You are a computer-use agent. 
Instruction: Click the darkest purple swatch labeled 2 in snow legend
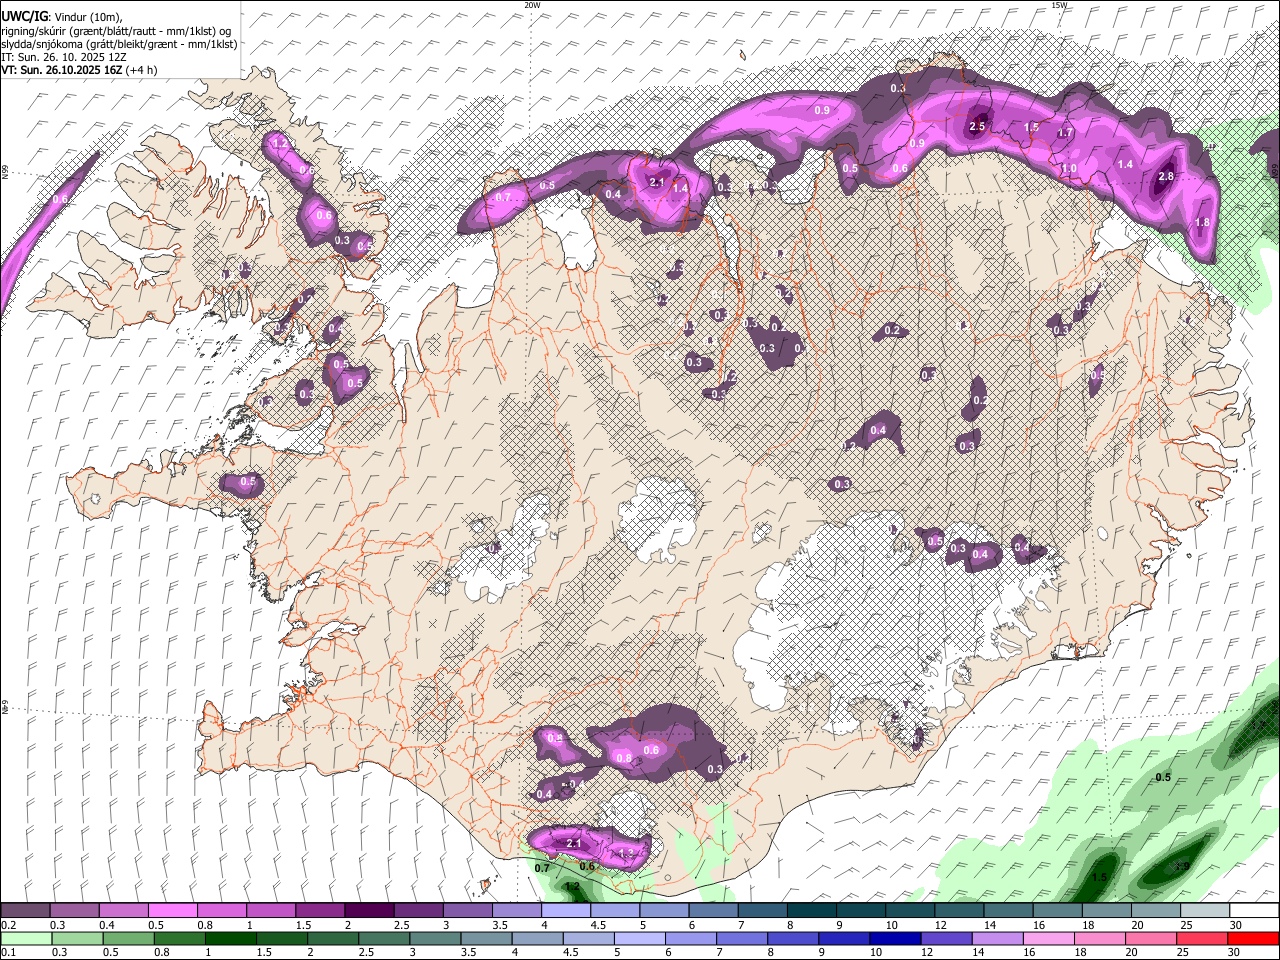pyautogui.click(x=369, y=911)
